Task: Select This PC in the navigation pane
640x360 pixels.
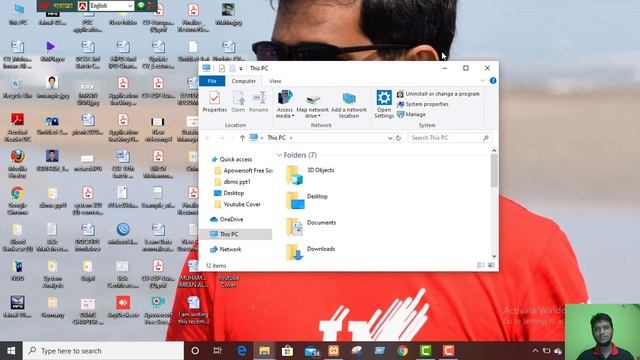Action: point(236,234)
